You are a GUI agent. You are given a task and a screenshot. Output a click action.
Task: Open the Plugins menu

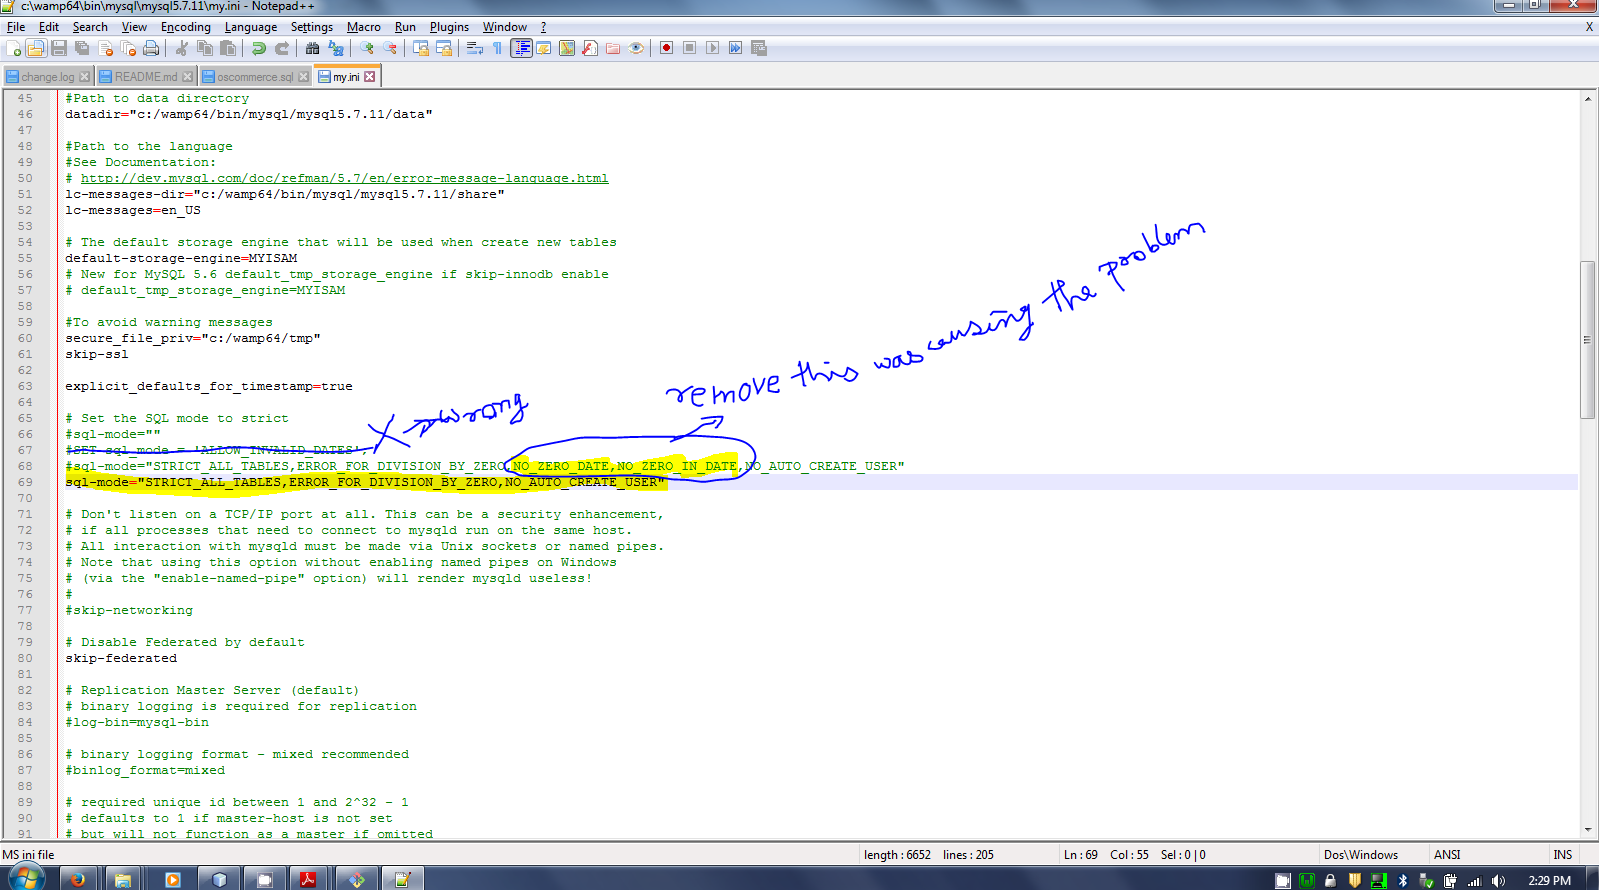click(x=449, y=27)
